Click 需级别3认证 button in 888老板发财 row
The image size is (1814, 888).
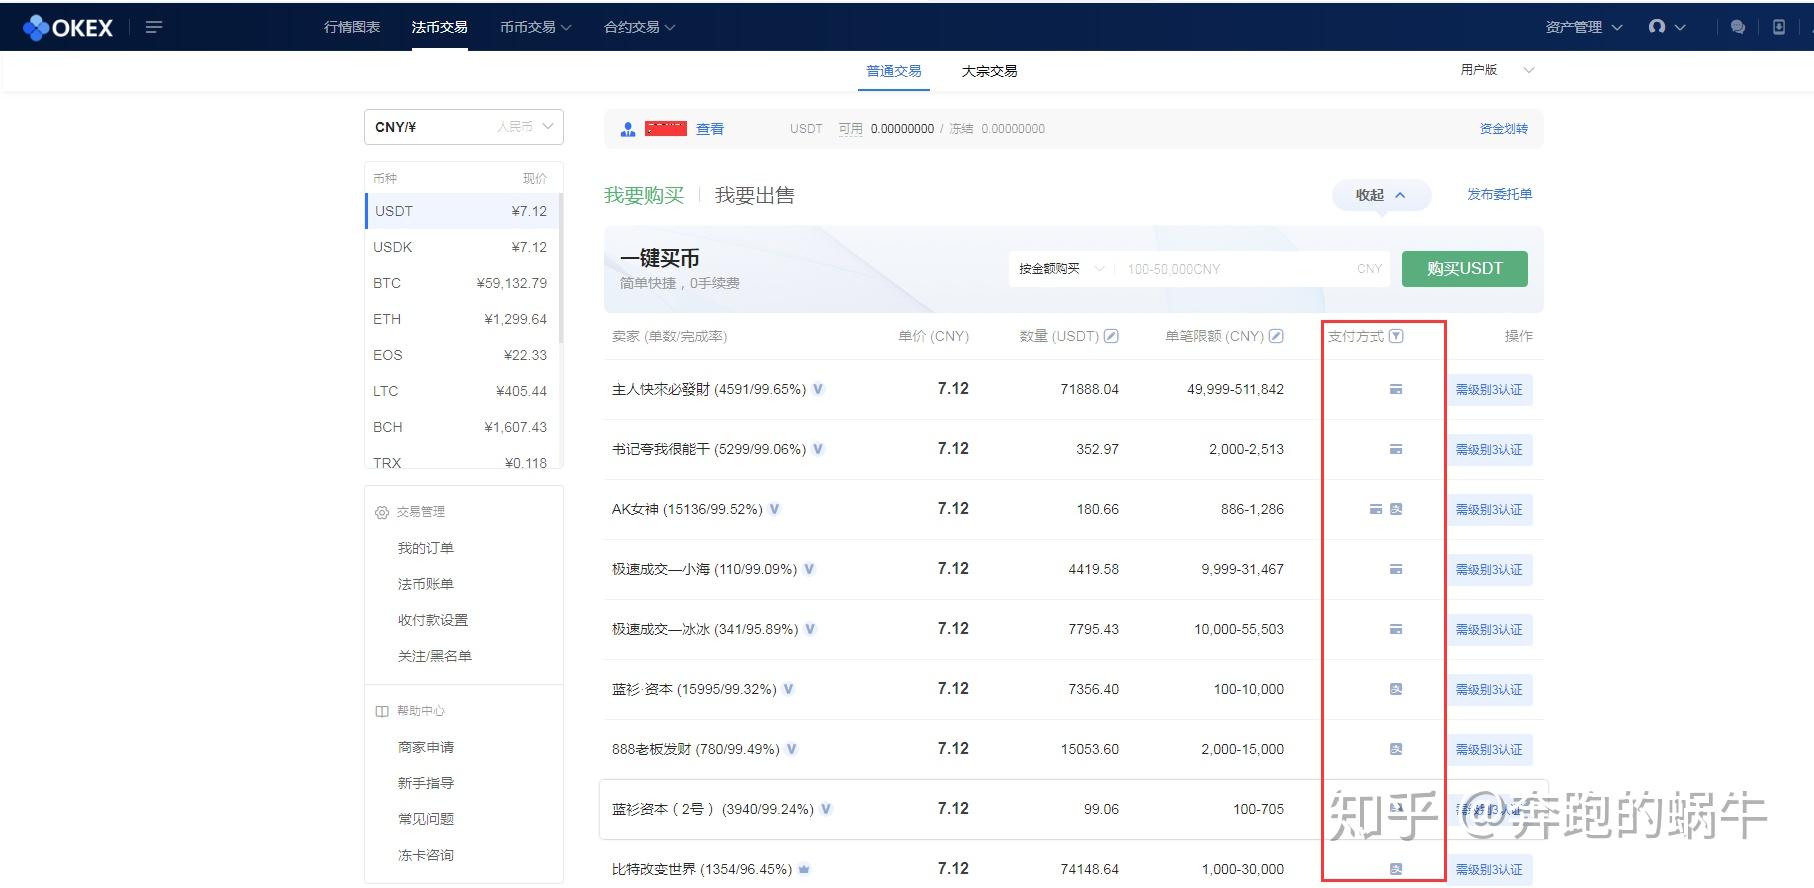click(1489, 750)
